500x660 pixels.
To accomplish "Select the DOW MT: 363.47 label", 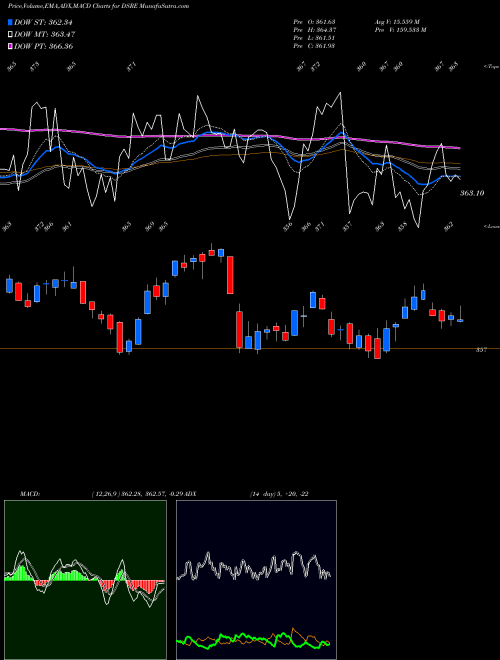I will coord(45,34).
